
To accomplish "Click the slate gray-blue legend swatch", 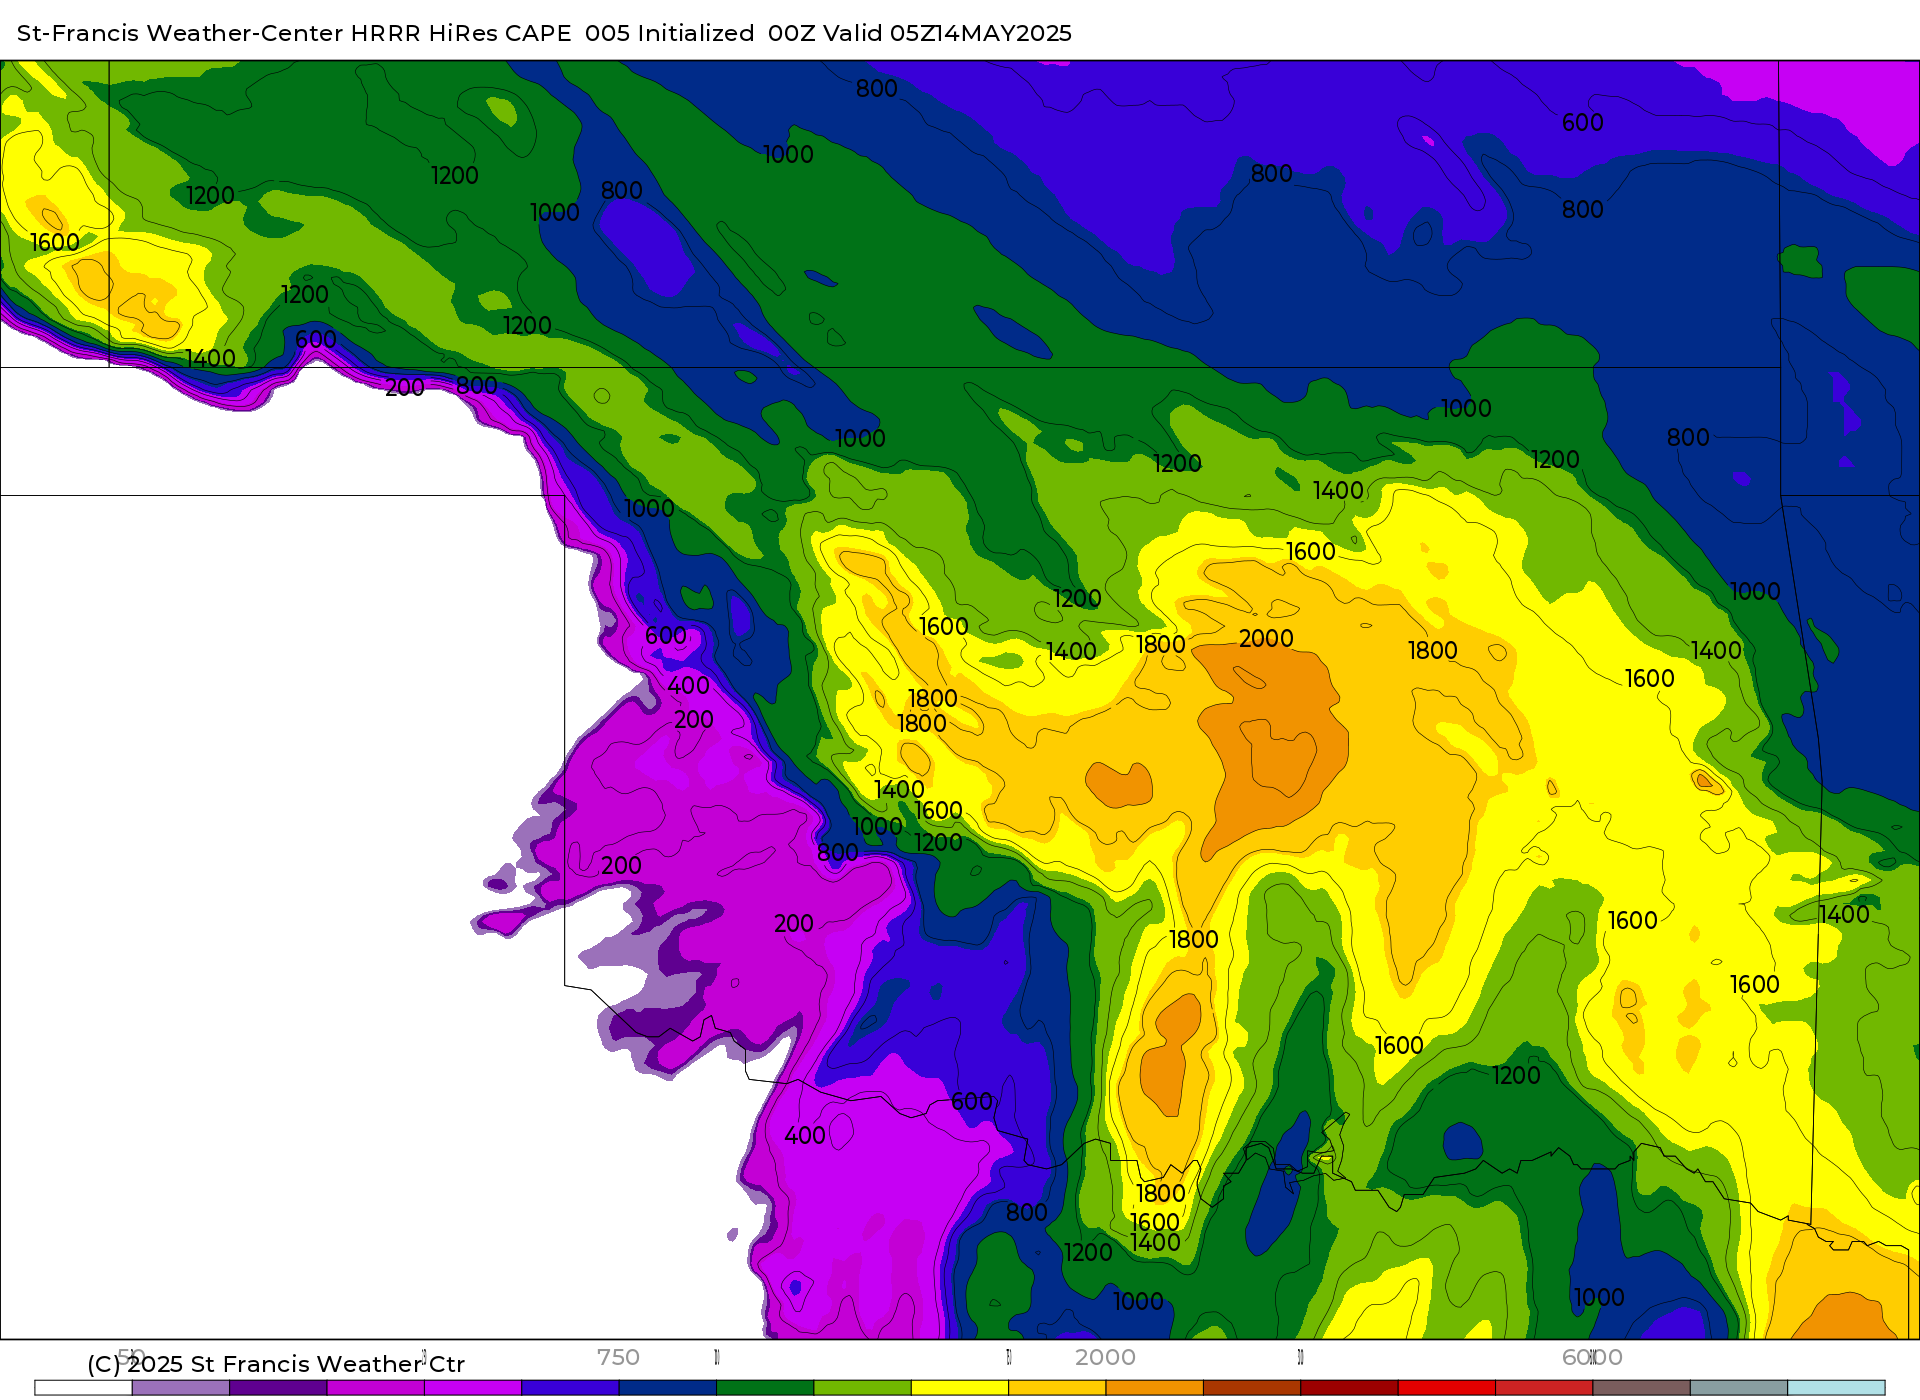I will tap(1739, 1388).
